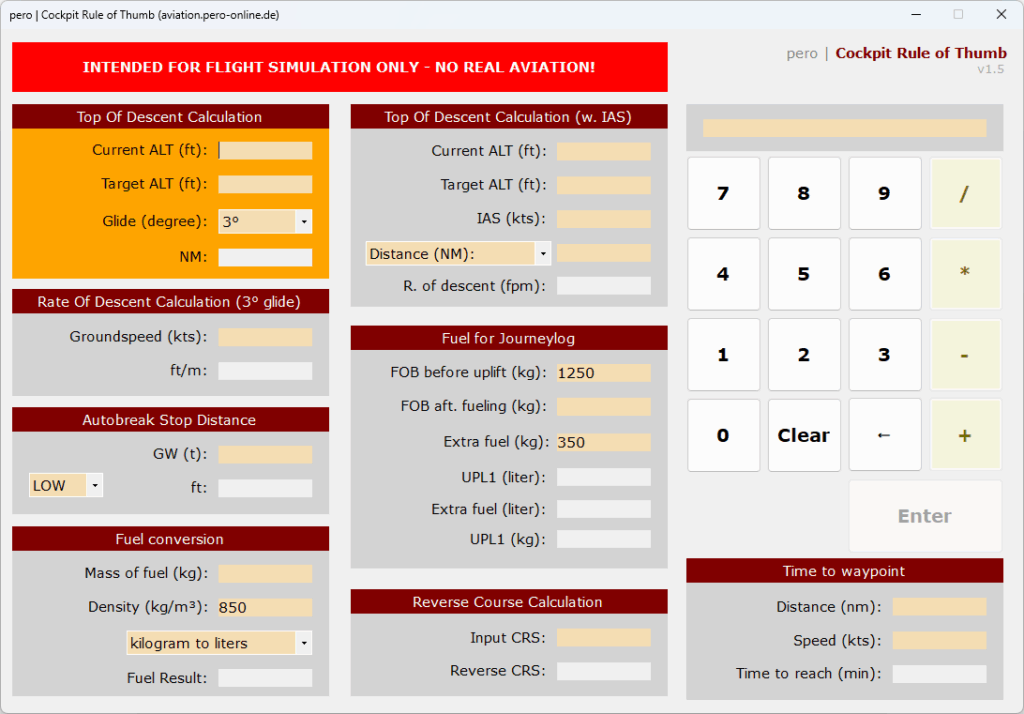
Task: Select the Input CRS field
Action: coord(603,638)
